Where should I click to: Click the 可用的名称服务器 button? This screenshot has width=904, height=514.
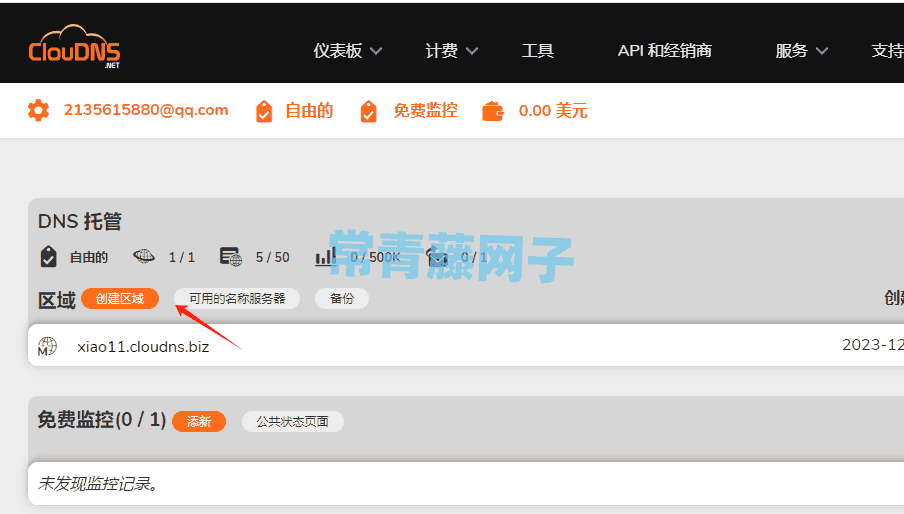click(x=237, y=298)
